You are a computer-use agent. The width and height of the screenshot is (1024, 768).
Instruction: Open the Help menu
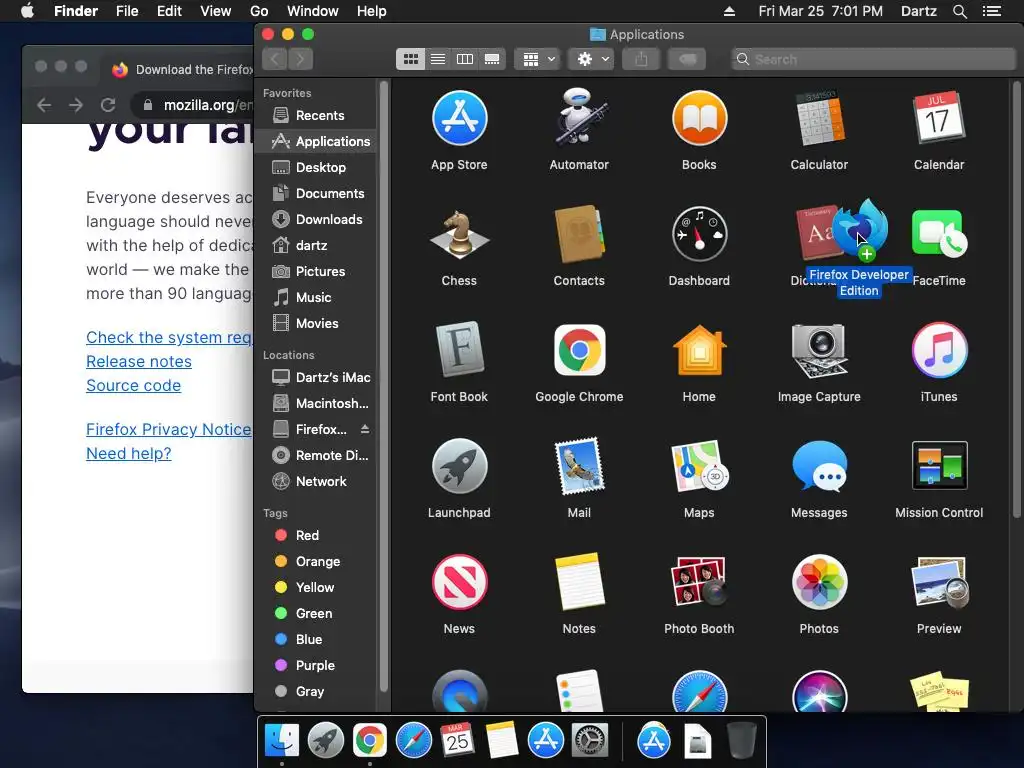tap(371, 11)
